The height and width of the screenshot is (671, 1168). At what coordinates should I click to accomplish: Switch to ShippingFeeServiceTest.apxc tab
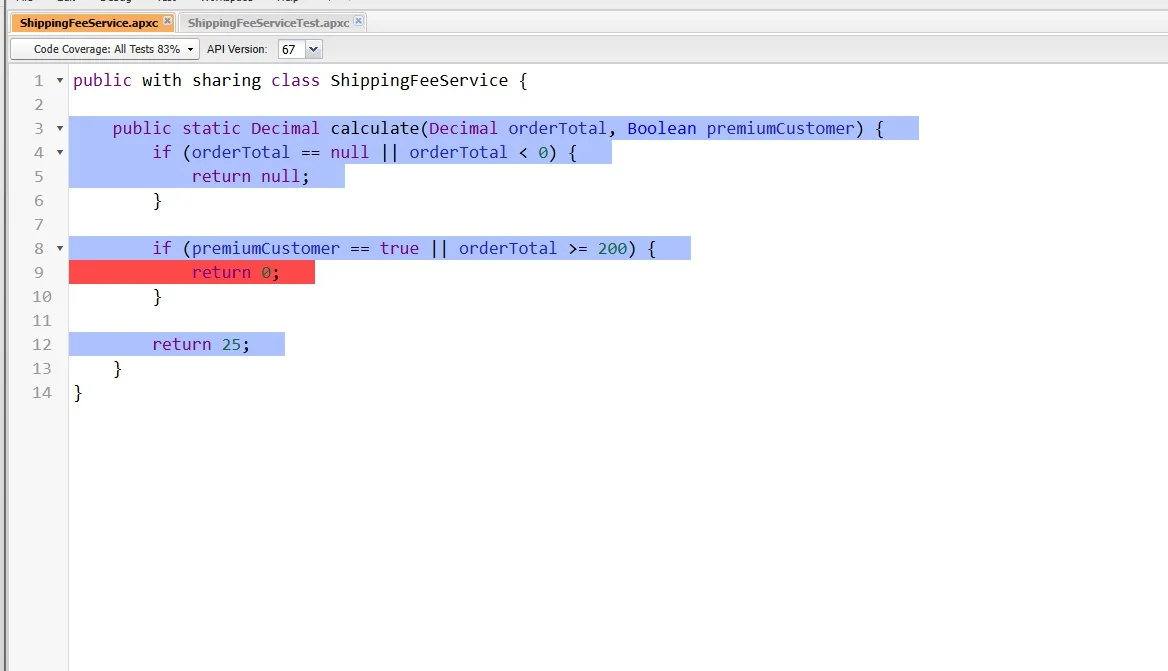pos(268,22)
